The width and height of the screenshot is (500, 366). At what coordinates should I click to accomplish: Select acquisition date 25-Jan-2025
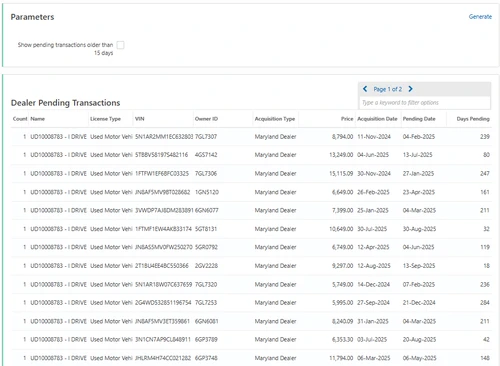[373, 210]
